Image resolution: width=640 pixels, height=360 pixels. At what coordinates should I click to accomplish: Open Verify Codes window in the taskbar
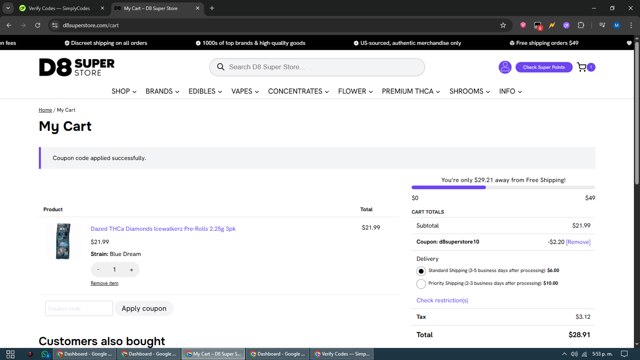click(x=342, y=354)
